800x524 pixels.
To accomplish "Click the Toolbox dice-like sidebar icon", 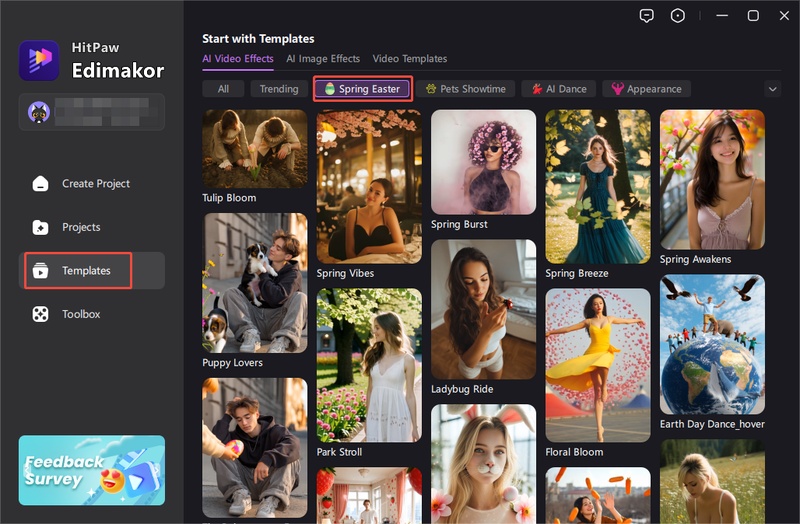I will tap(40, 314).
